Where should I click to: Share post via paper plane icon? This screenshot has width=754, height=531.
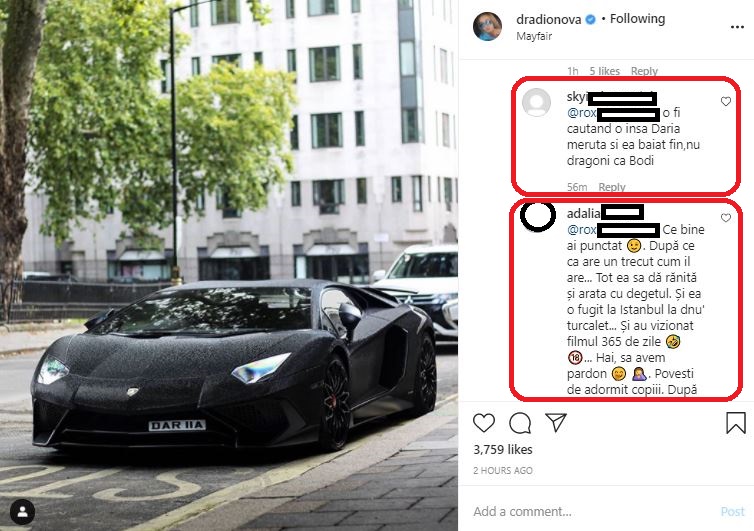(x=556, y=422)
